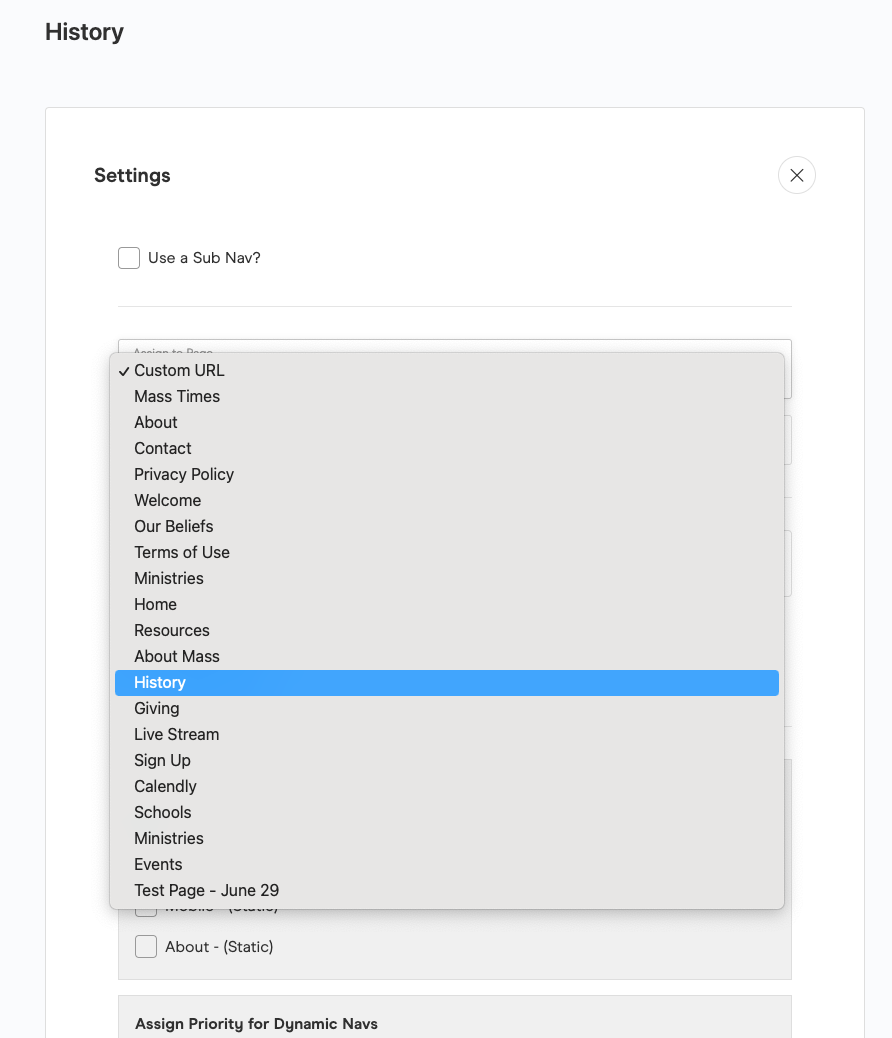Select Custom URL from the dropdown list
The height and width of the screenshot is (1038, 892).
click(179, 370)
